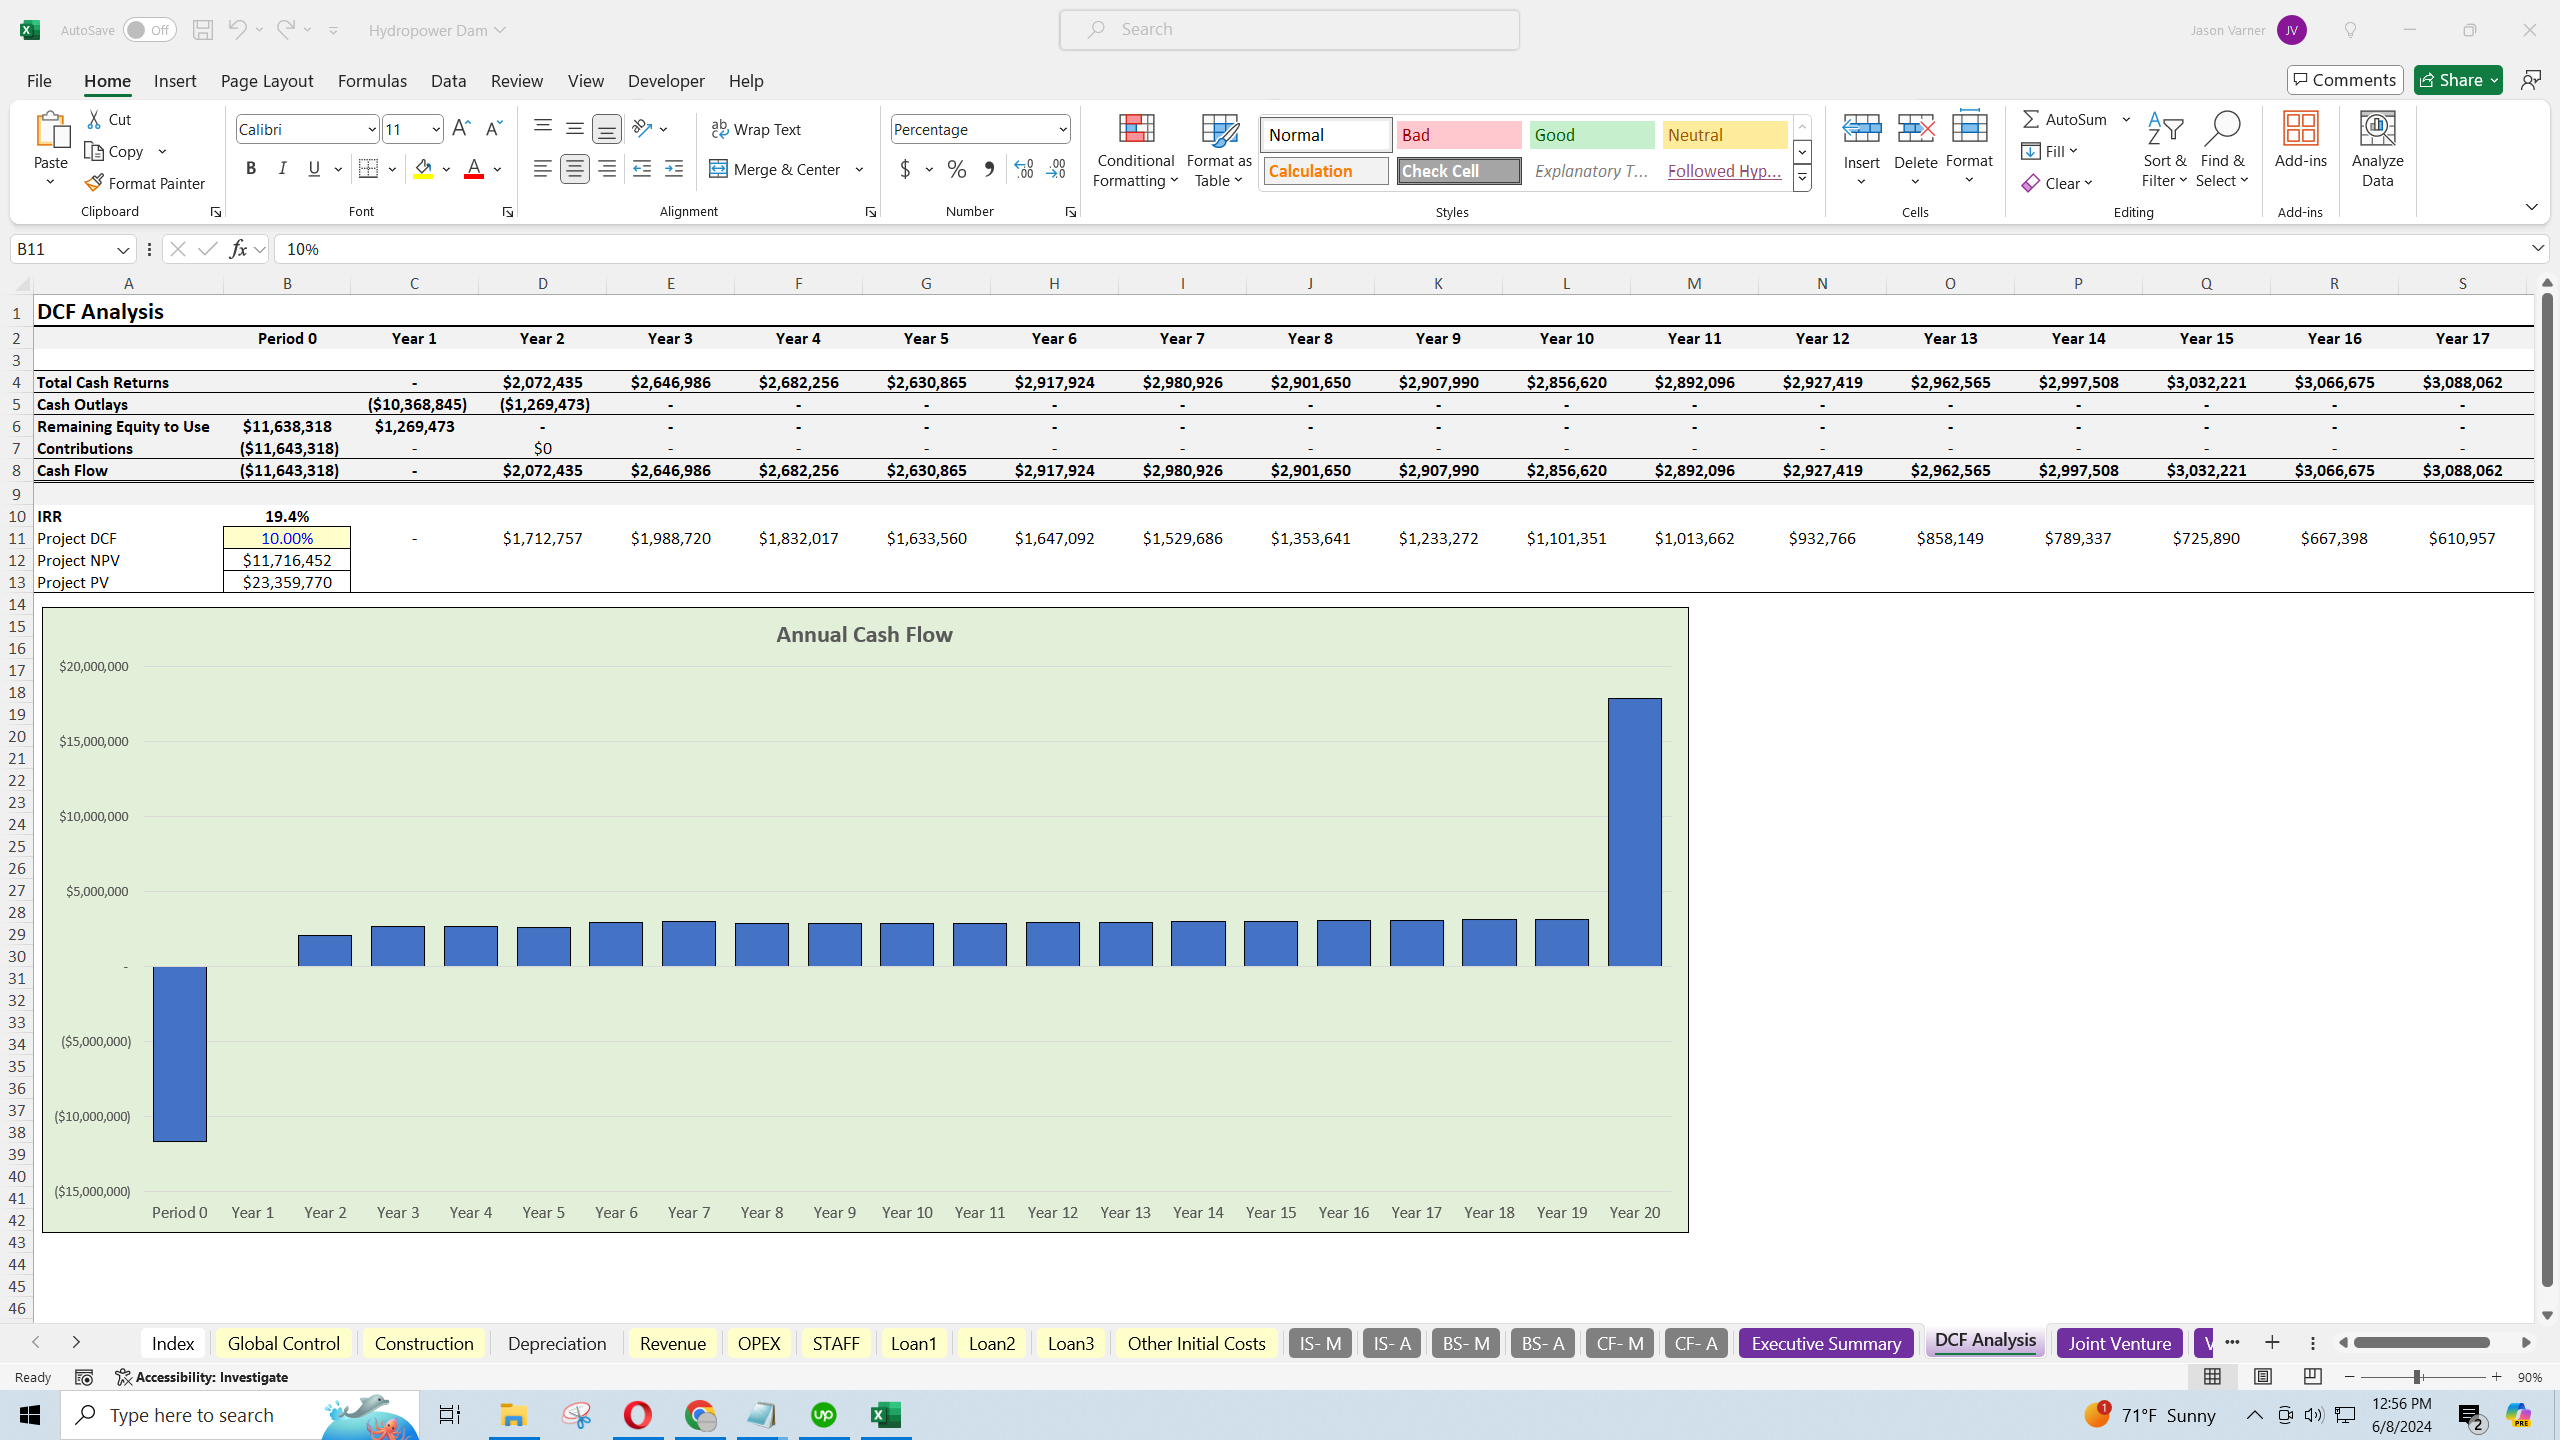Viewport: 2560px width, 1440px height.
Task: Apply the Good cell style
Action: coord(1592,135)
